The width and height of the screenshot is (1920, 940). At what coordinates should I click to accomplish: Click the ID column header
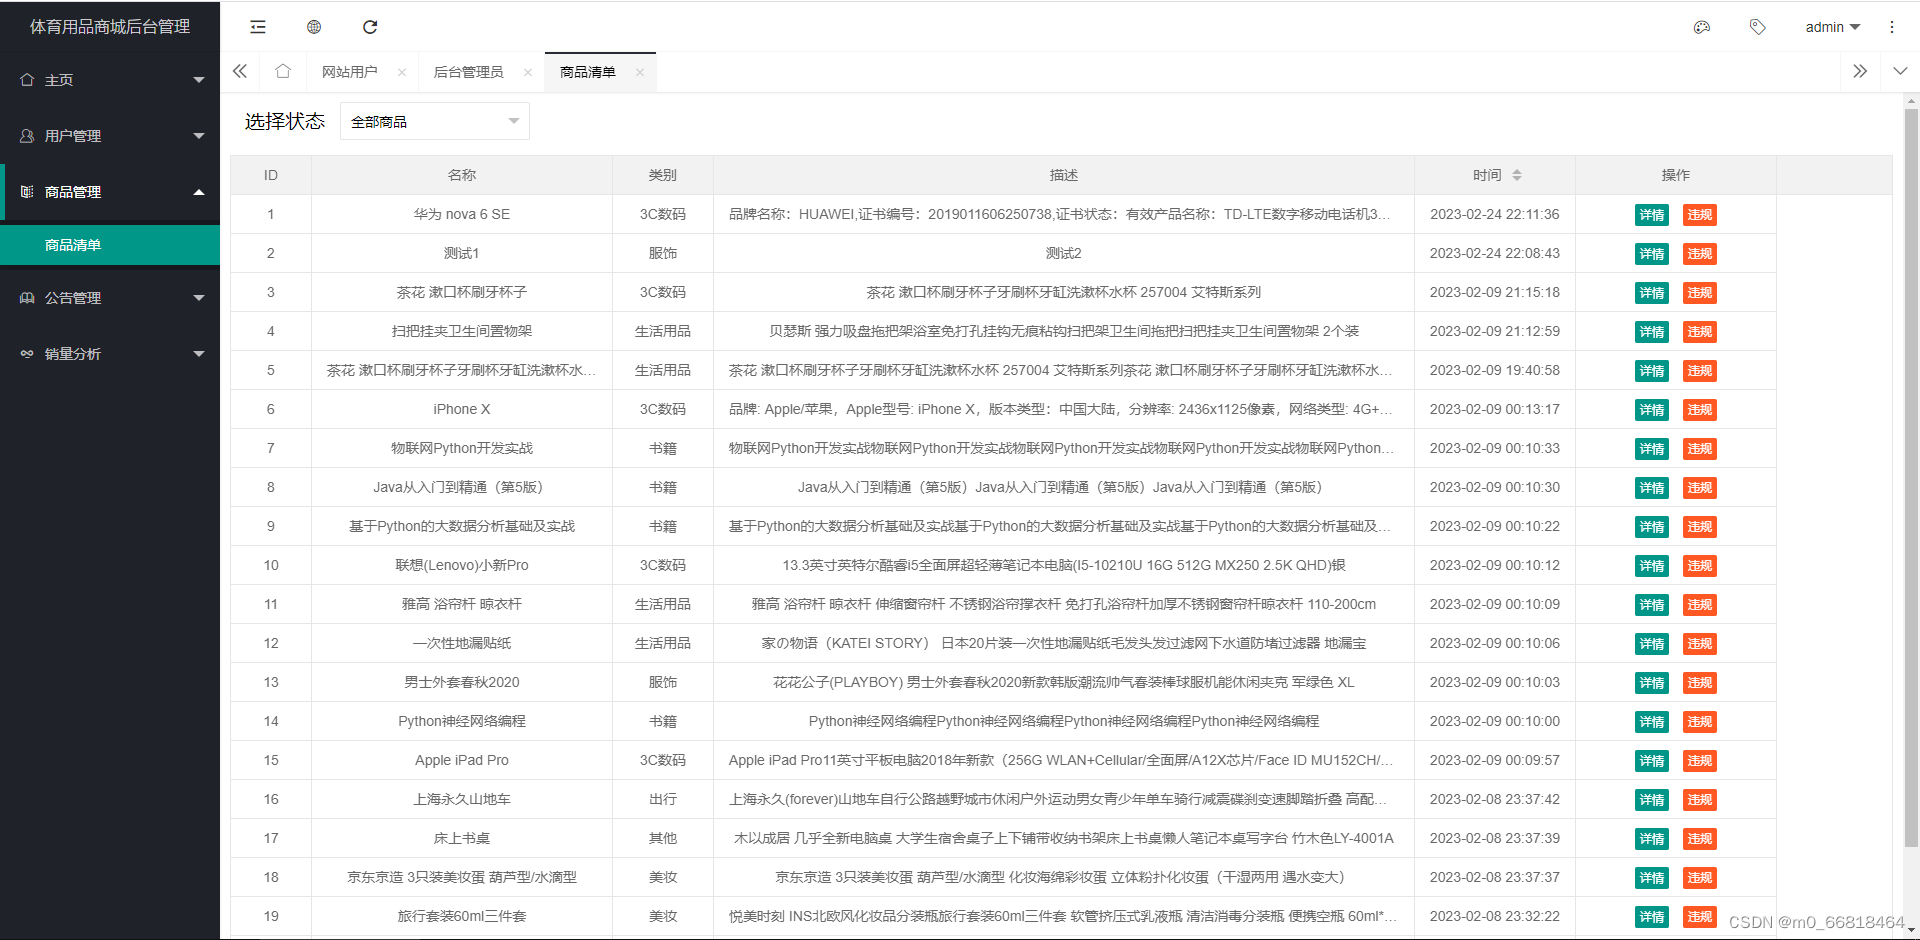(271, 175)
